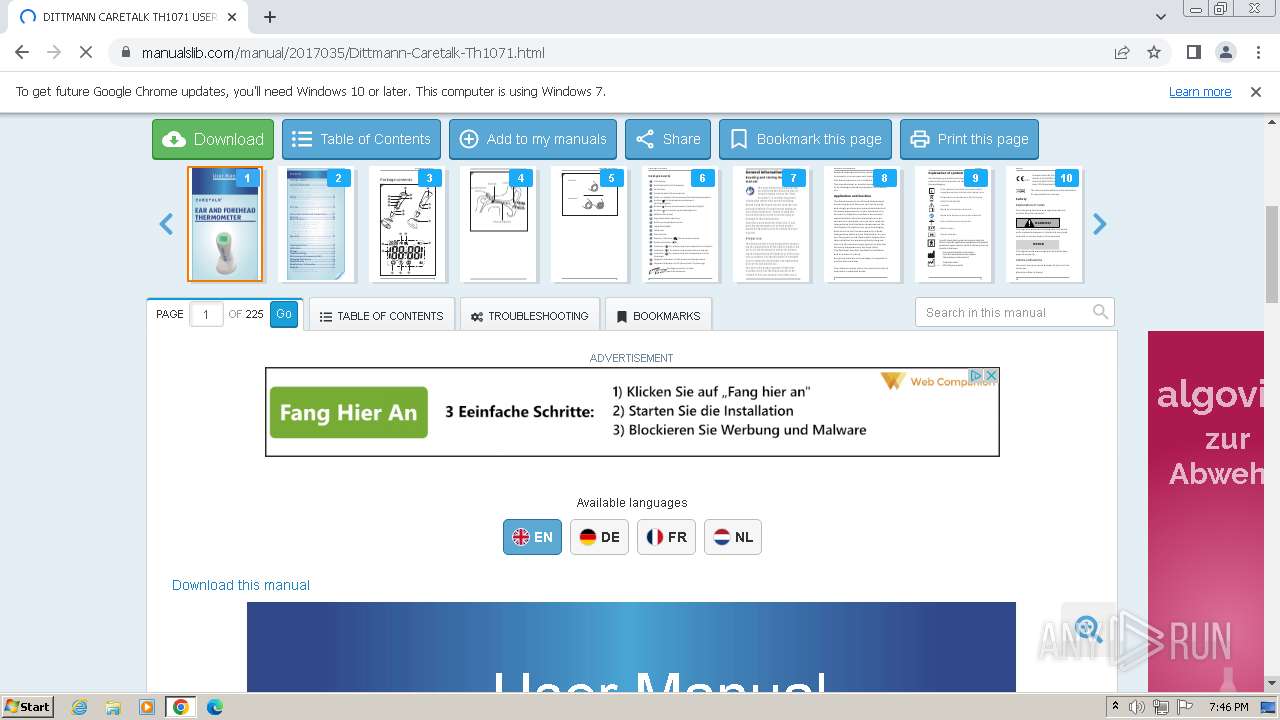
Task: Dismiss the Chrome update notification bar
Action: point(1256,91)
